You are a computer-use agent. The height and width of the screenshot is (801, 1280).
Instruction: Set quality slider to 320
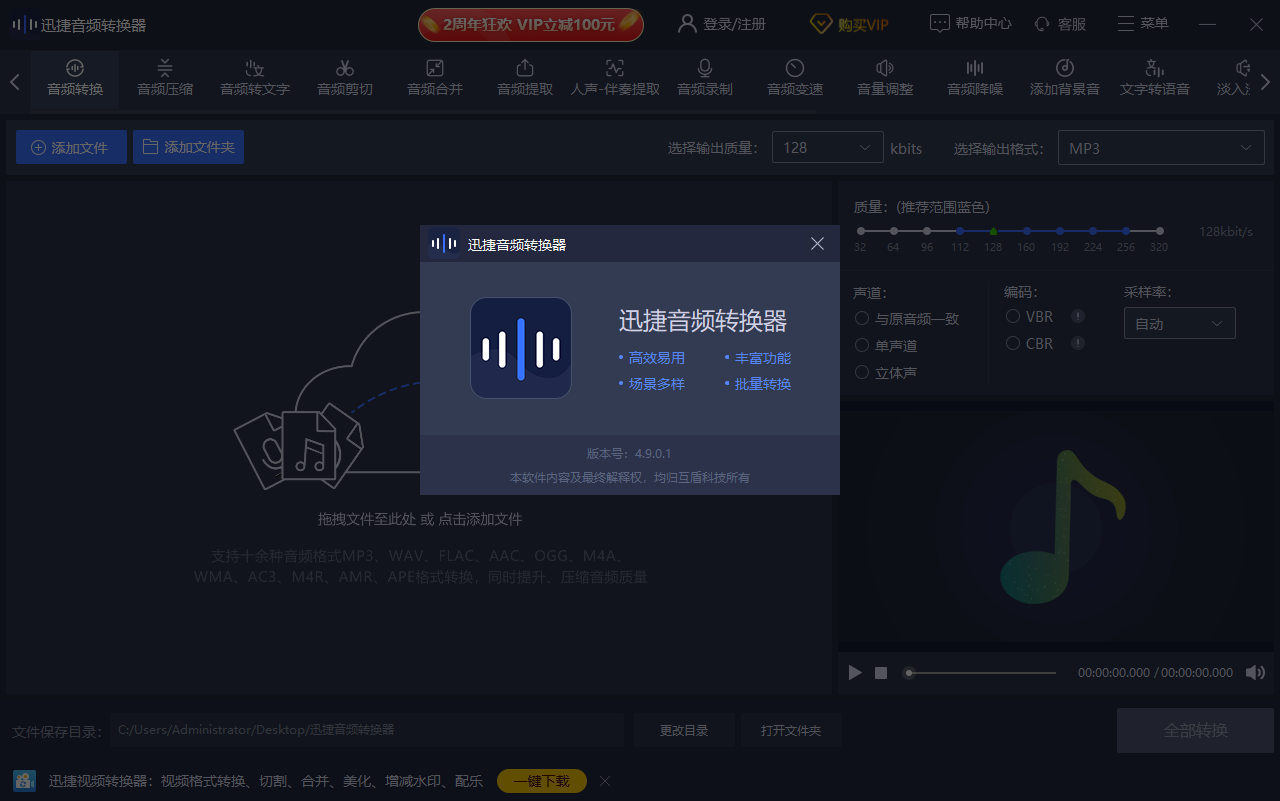click(1159, 231)
